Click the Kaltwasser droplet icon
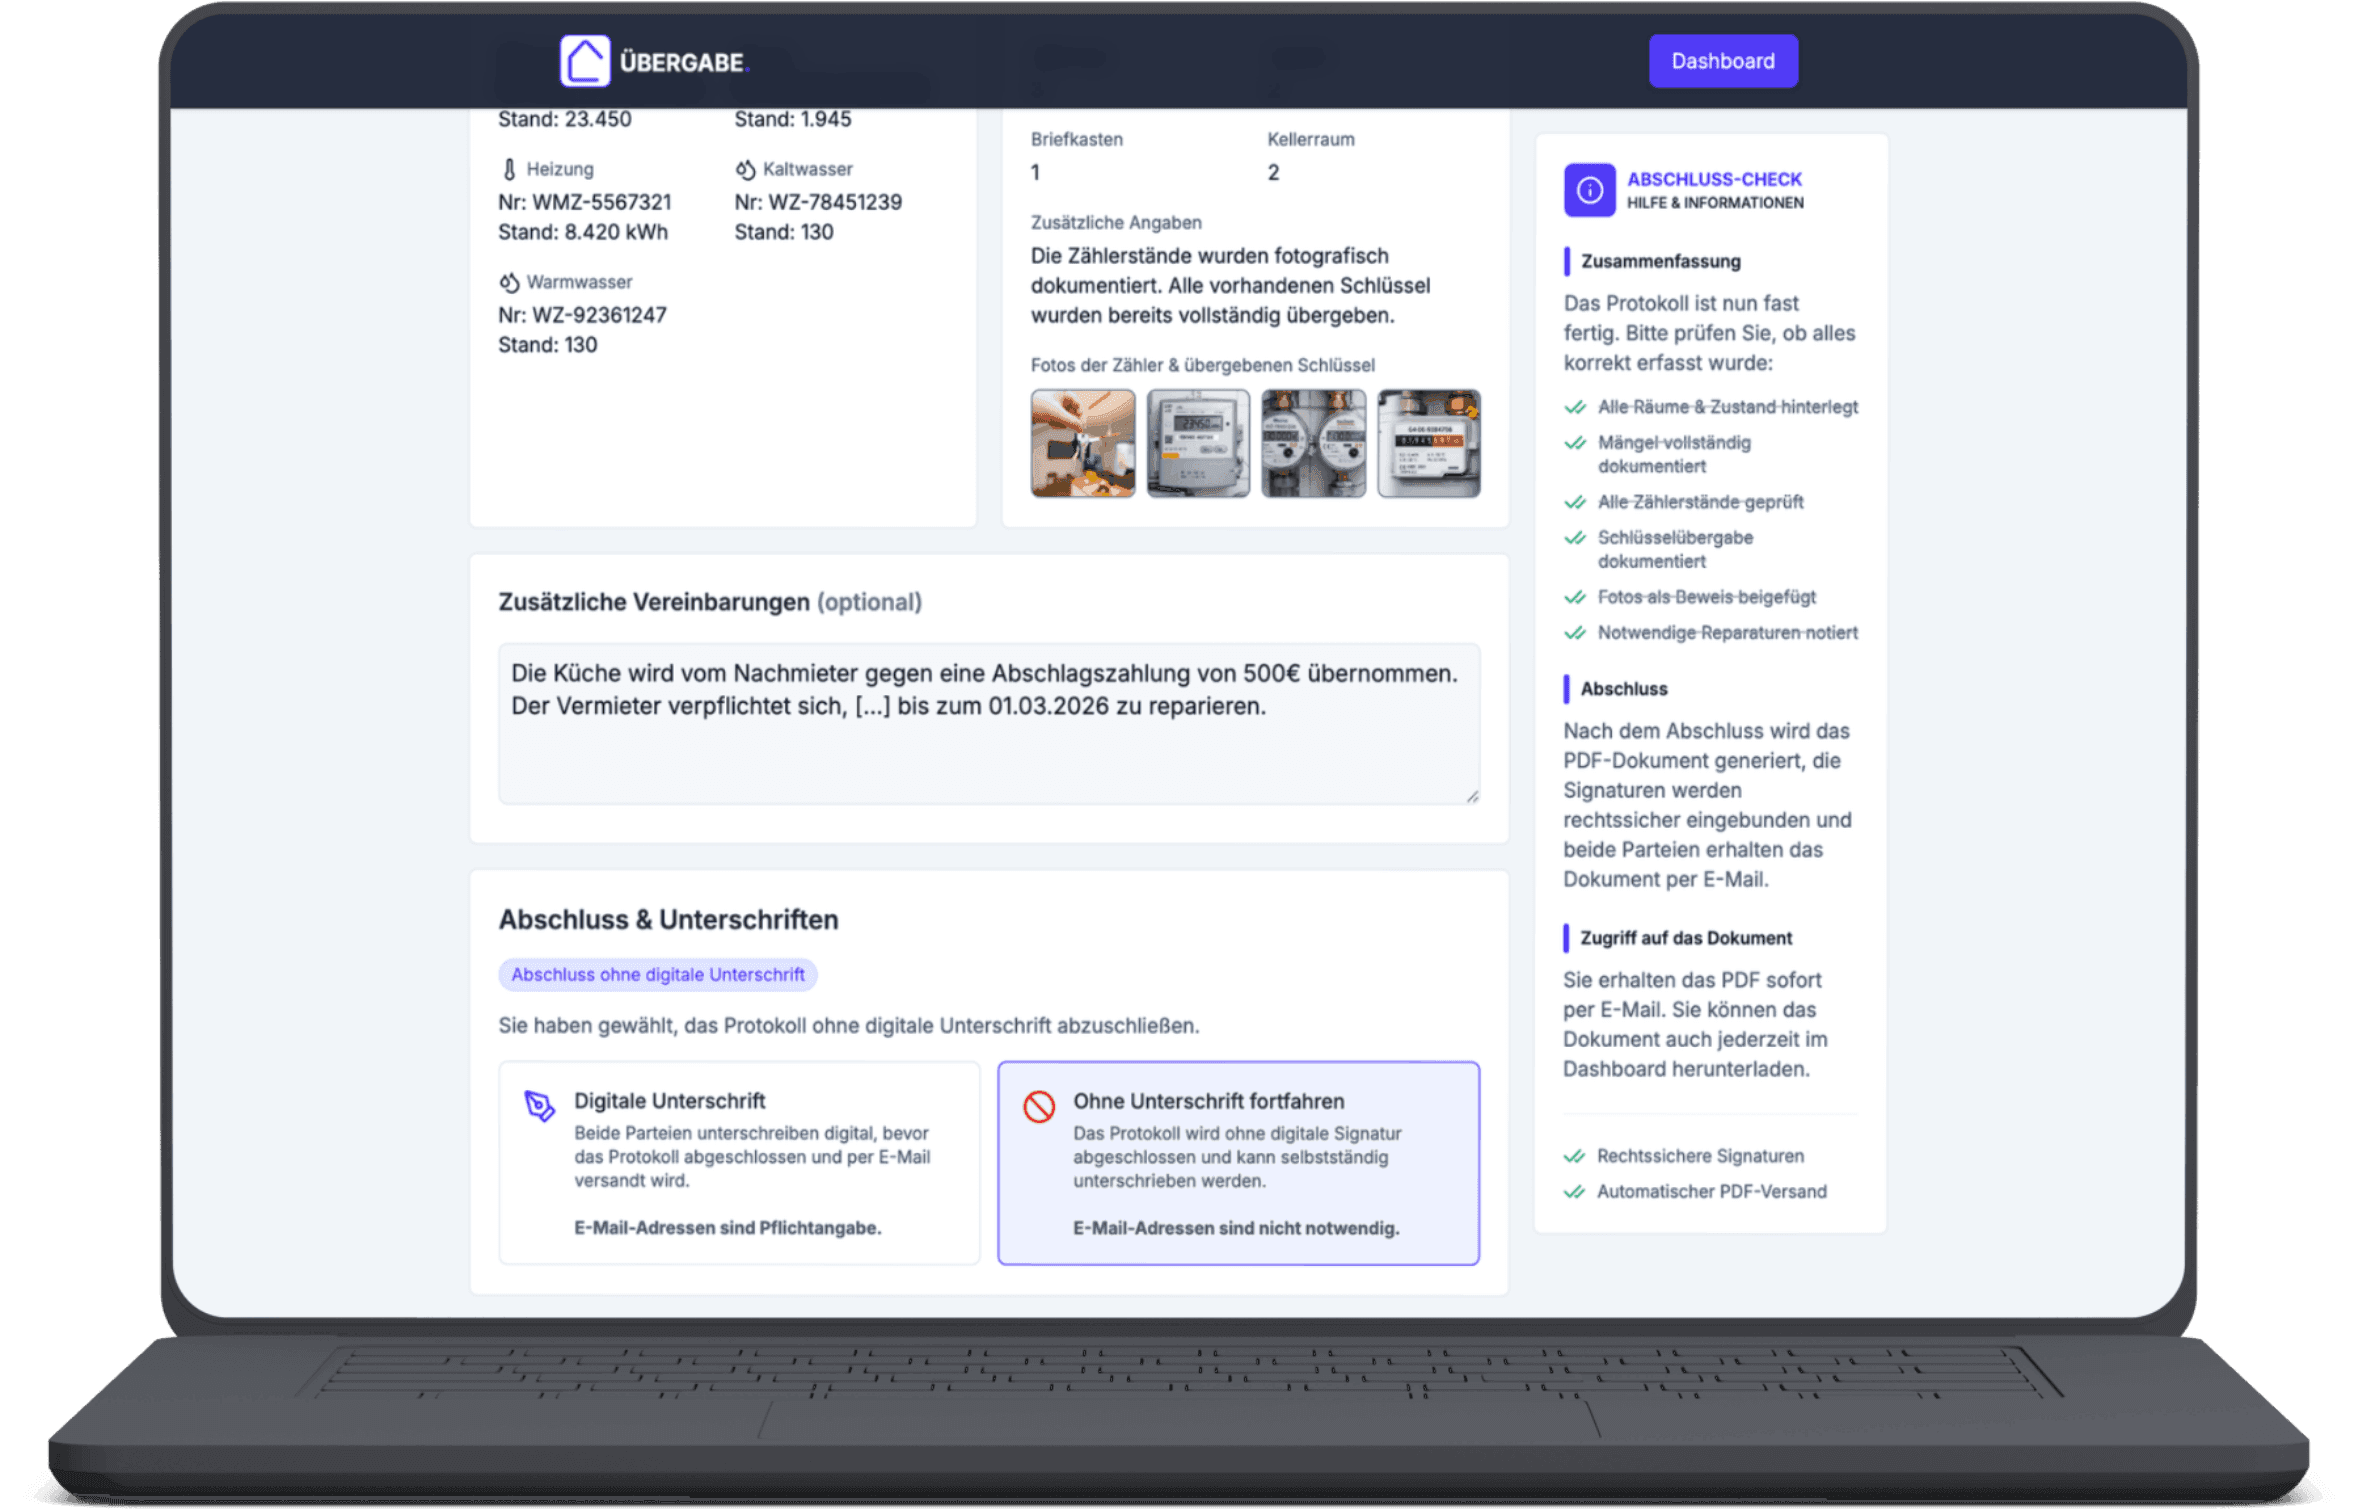The width and height of the screenshot is (2359, 1512). [744, 168]
